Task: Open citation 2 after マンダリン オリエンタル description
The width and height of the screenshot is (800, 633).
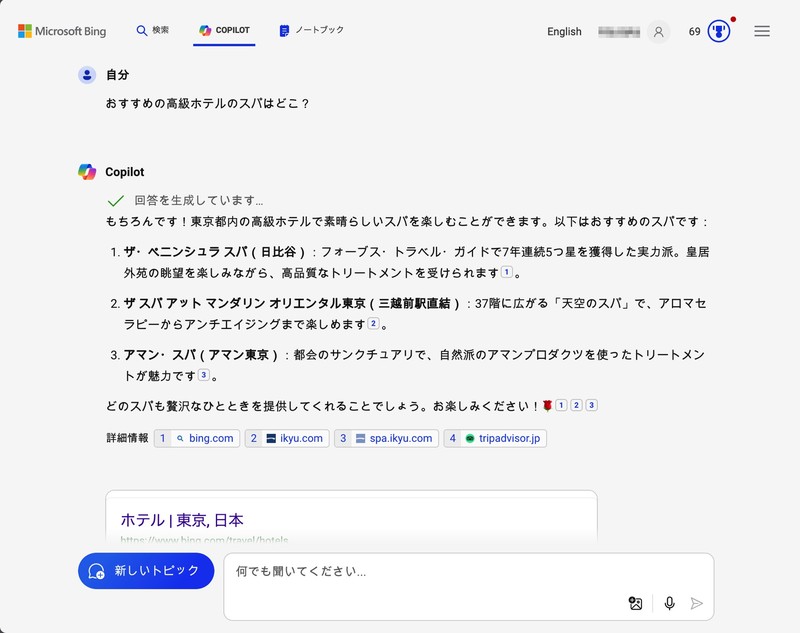Action: pyautogui.click(x=373, y=323)
